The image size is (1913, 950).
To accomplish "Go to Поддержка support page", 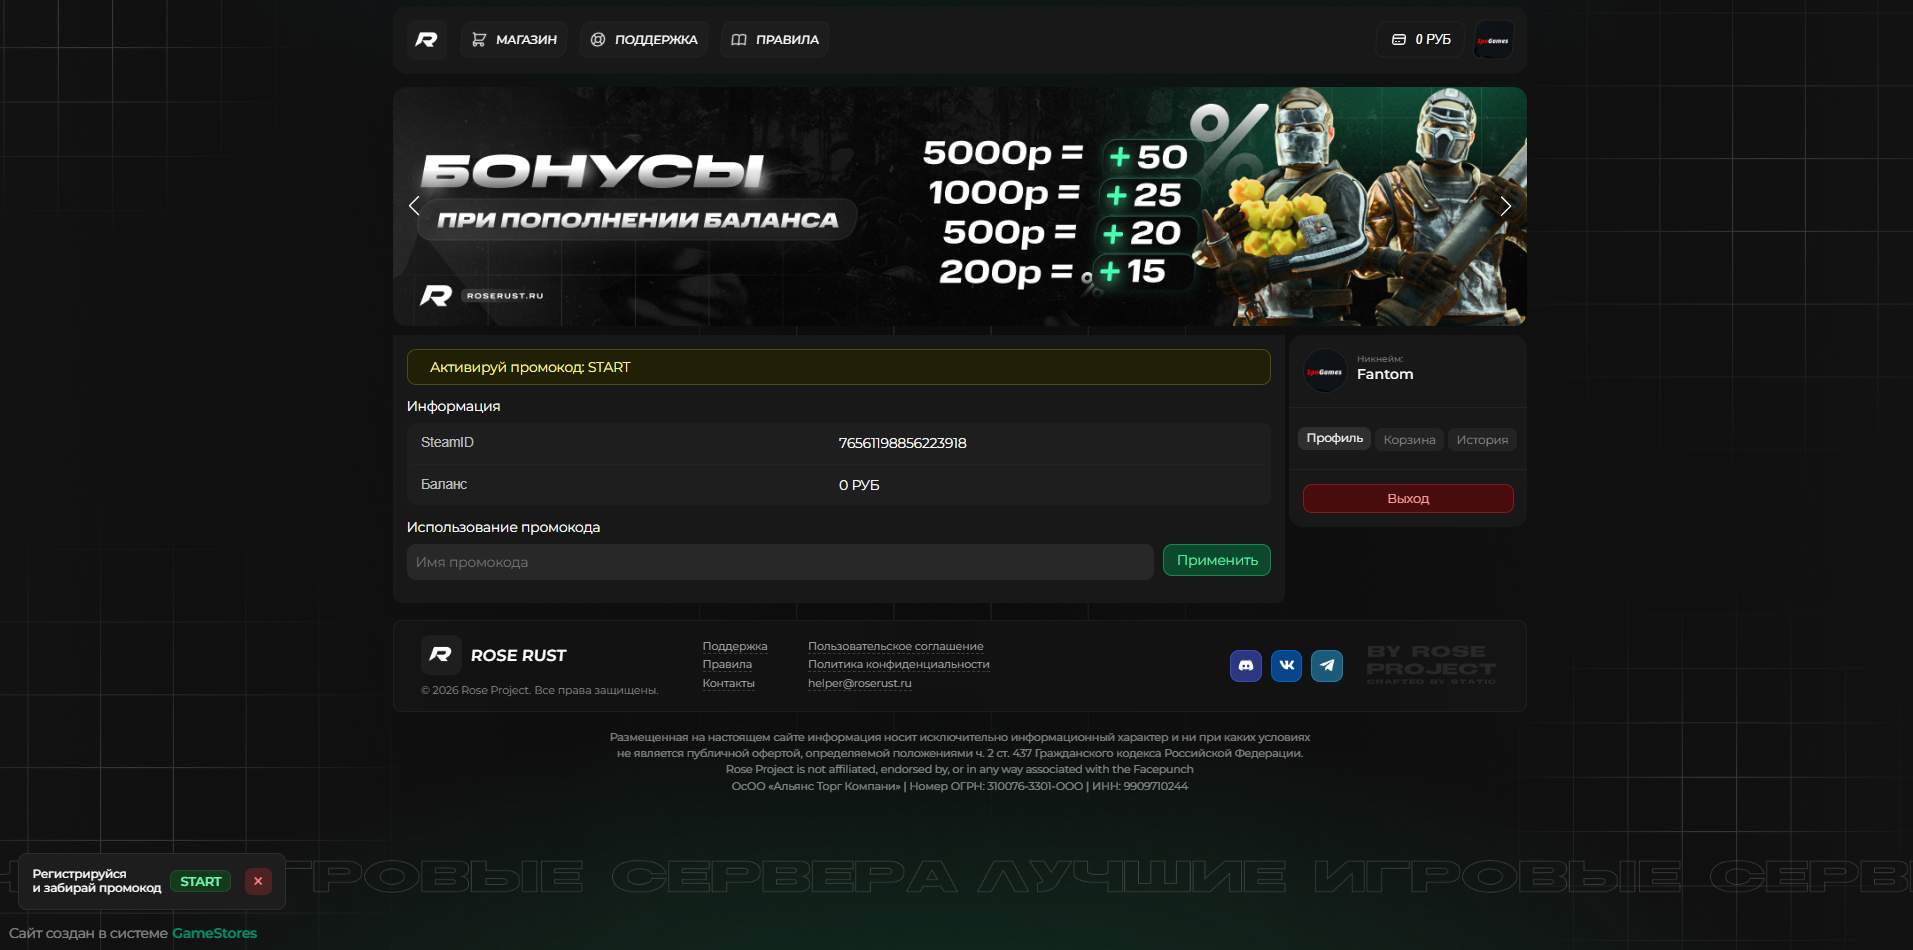I will point(644,40).
